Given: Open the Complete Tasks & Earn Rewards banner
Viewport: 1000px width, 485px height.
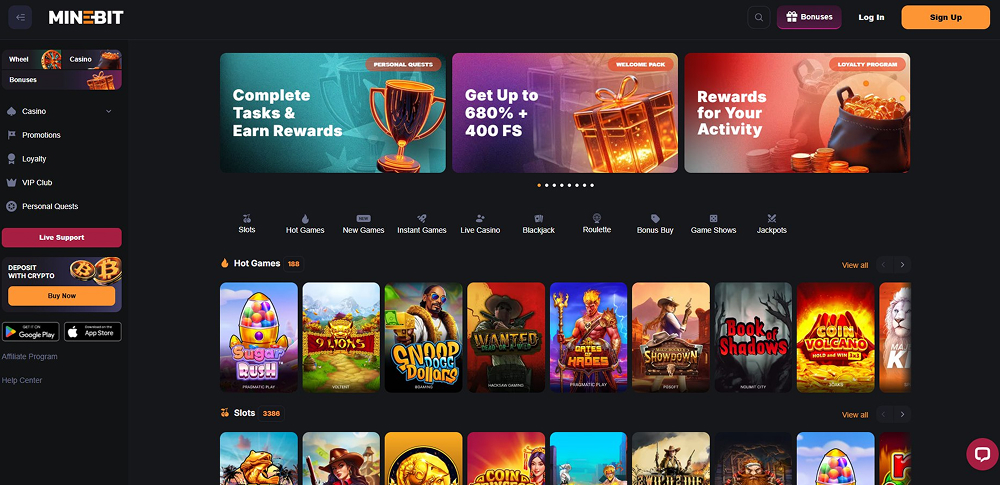Looking at the screenshot, I should click(x=333, y=113).
